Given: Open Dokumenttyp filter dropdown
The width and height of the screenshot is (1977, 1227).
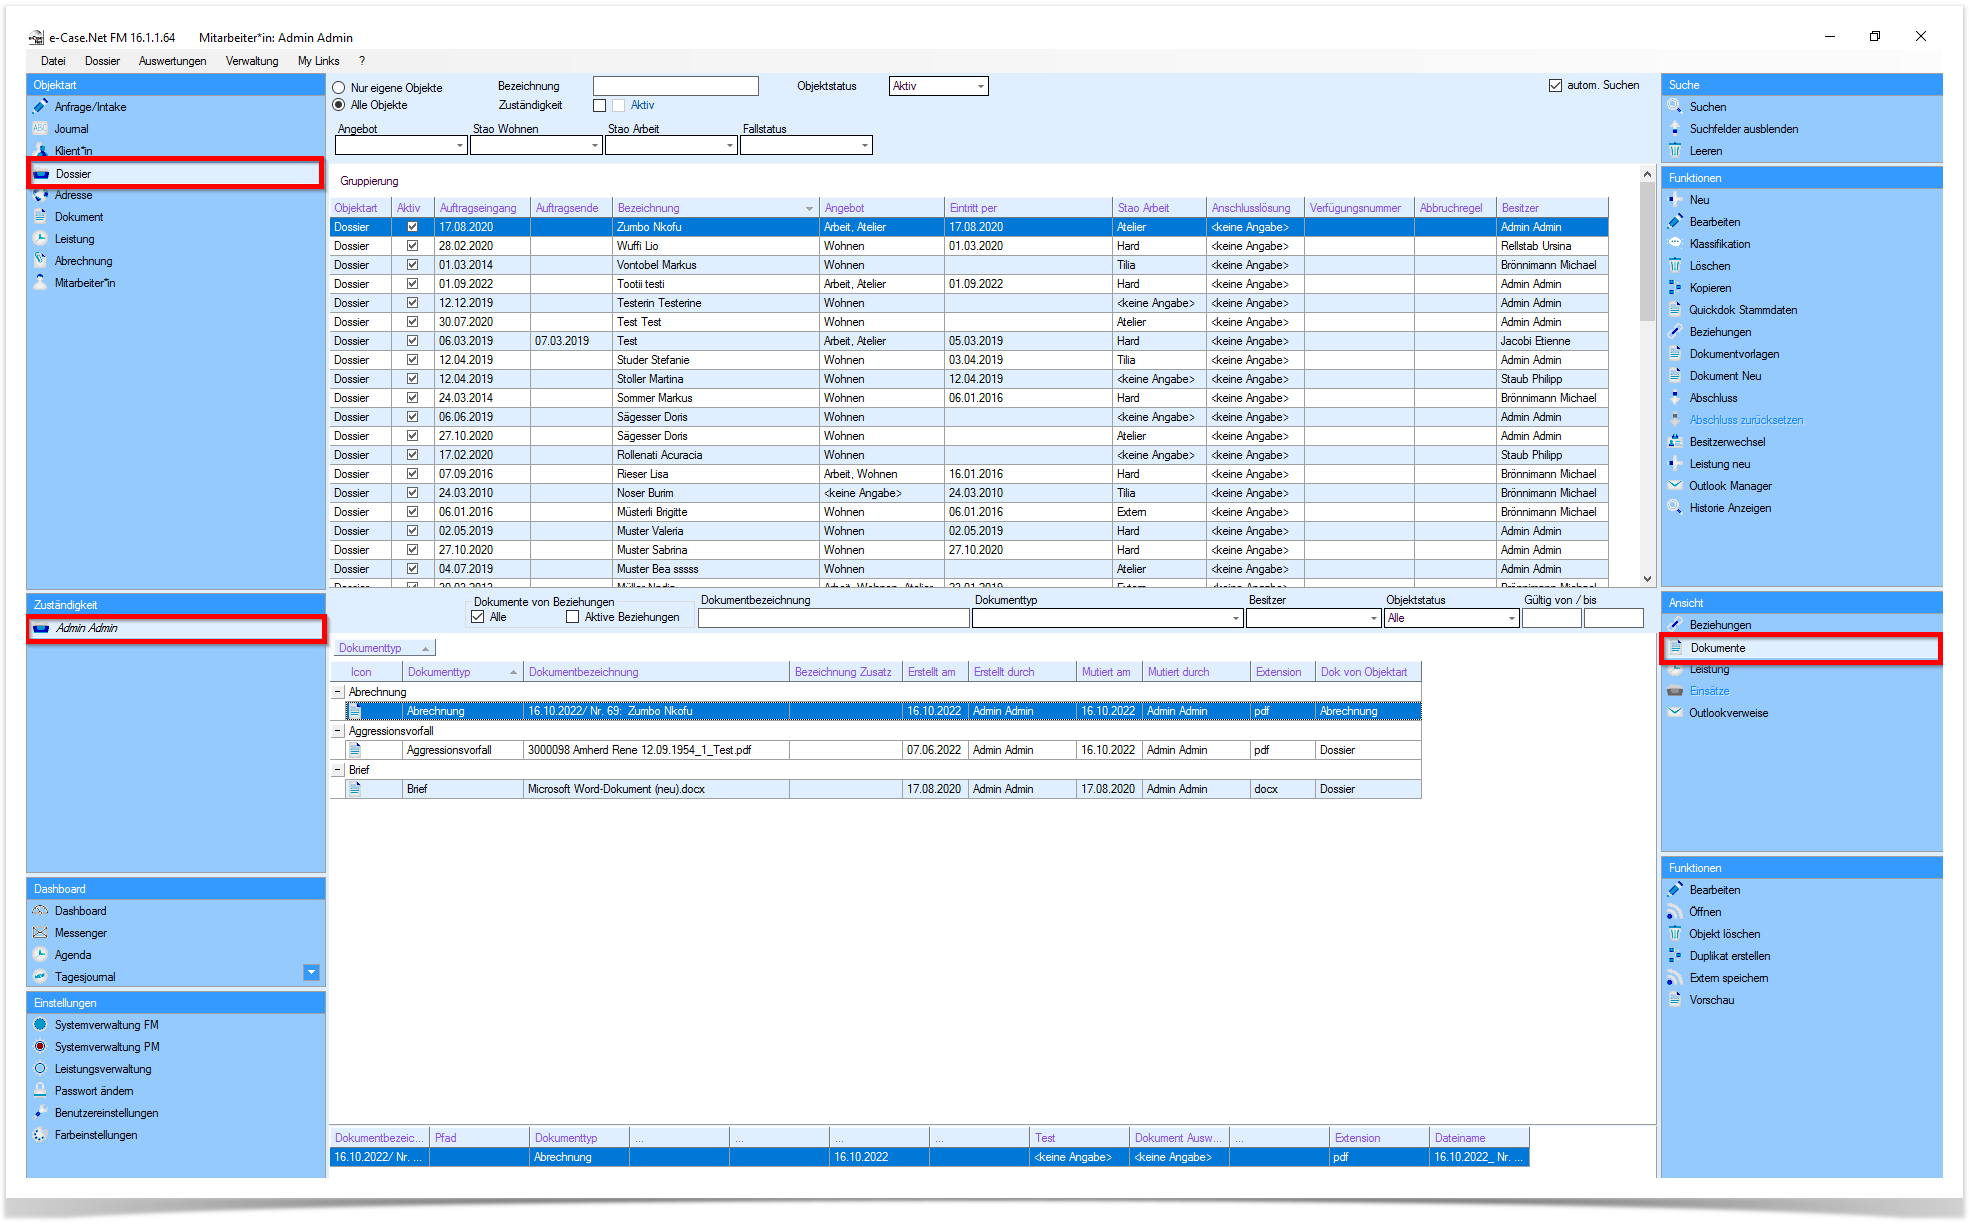Looking at the screenshot, I should (1236, 619).
